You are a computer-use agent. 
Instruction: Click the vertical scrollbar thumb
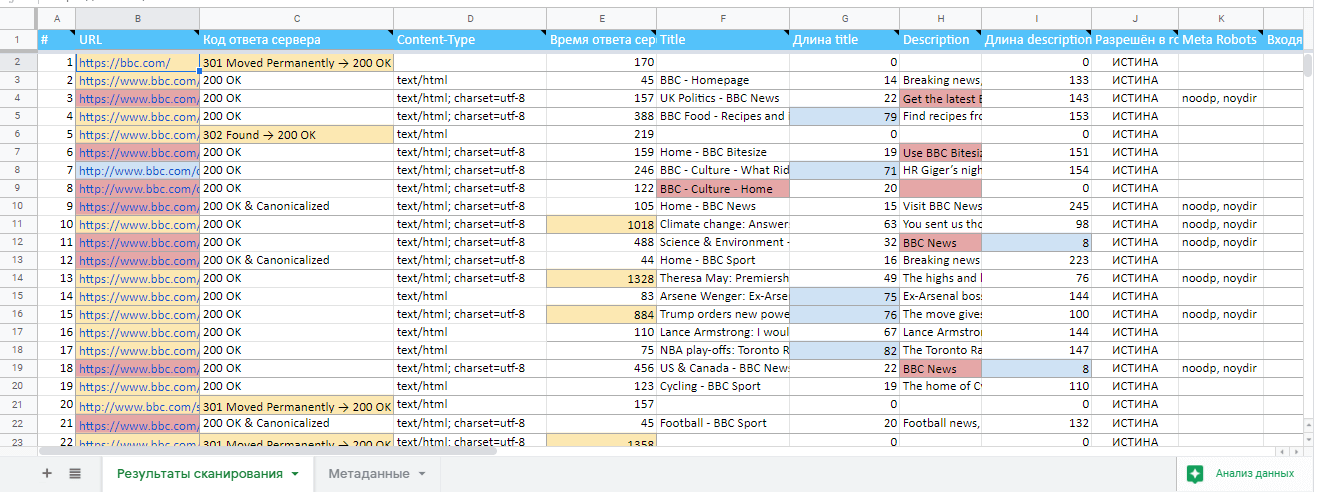click(1308, 65)
